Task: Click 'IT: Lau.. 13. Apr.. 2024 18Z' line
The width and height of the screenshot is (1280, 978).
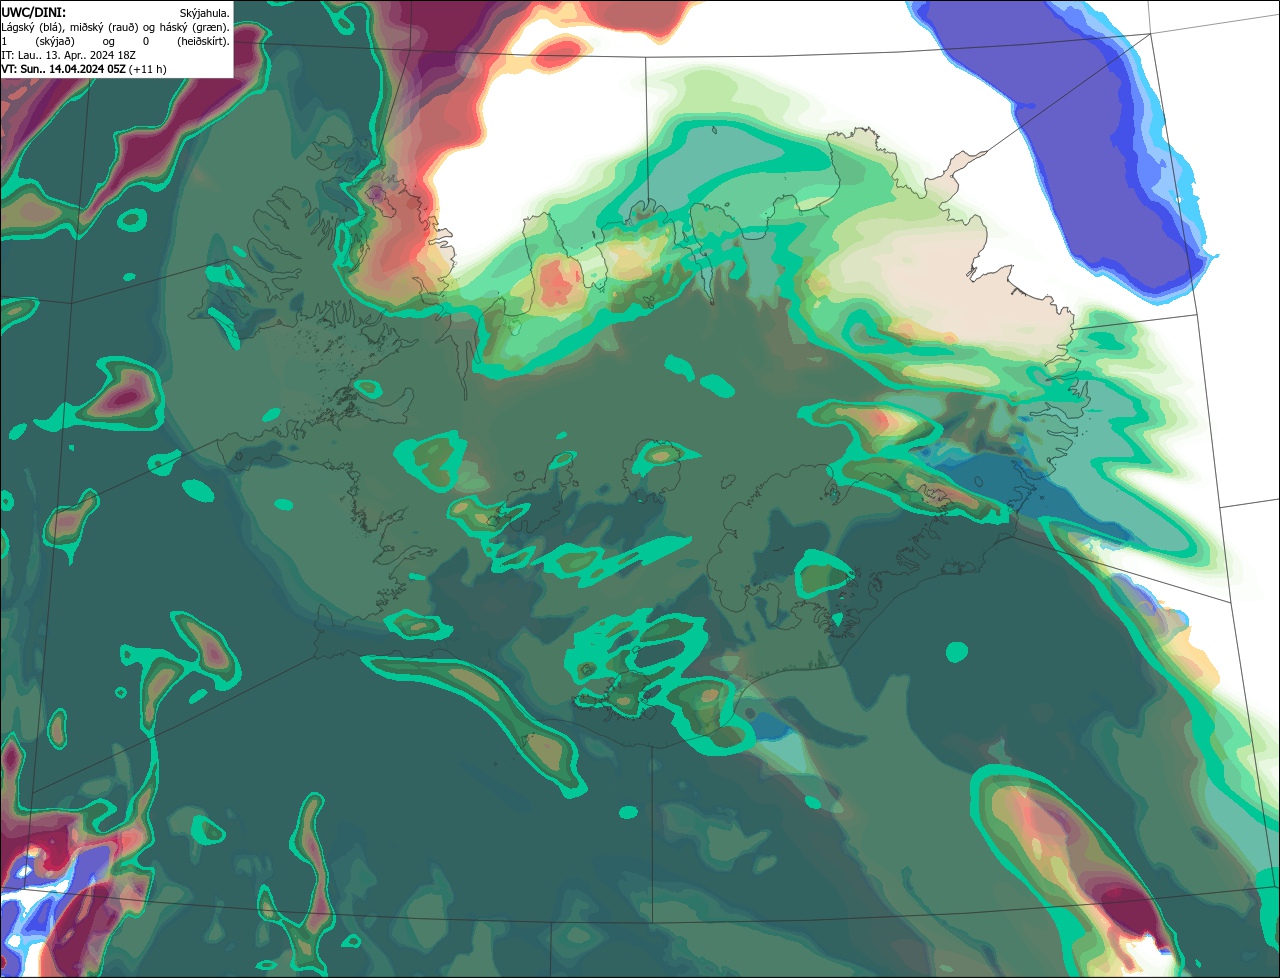Action: pyautogui.click(x=68, y=55)
